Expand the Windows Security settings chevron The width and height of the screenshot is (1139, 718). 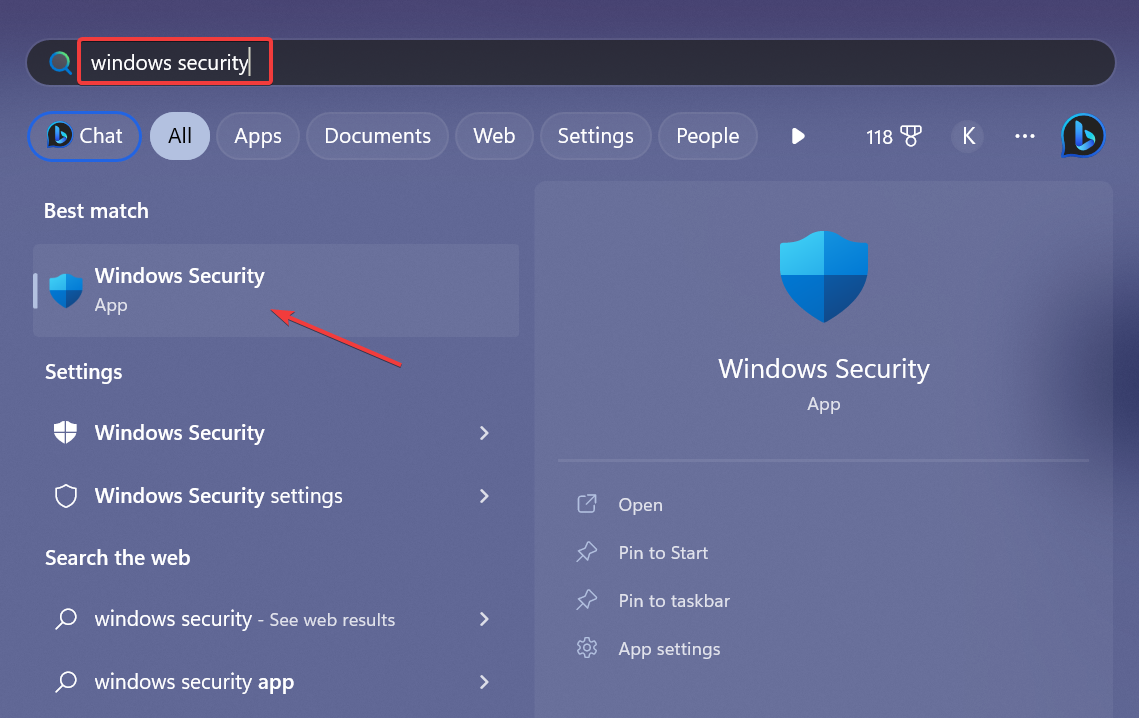click(485, 496)
